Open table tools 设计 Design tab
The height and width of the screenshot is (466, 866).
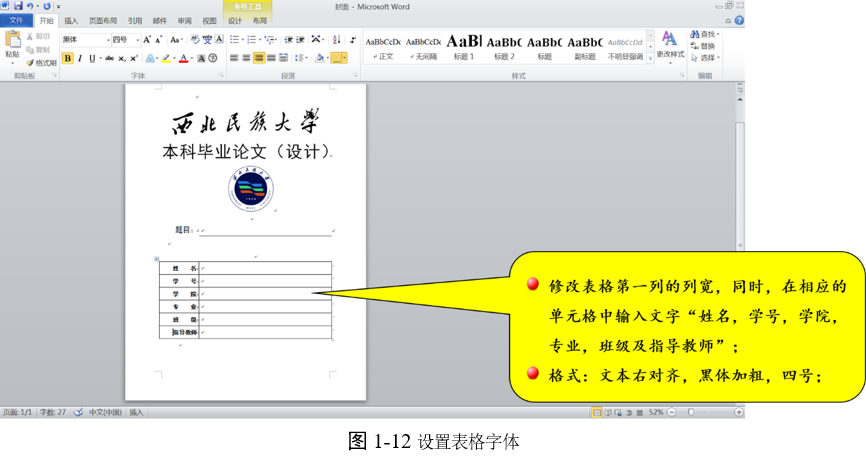click(235, 21)
